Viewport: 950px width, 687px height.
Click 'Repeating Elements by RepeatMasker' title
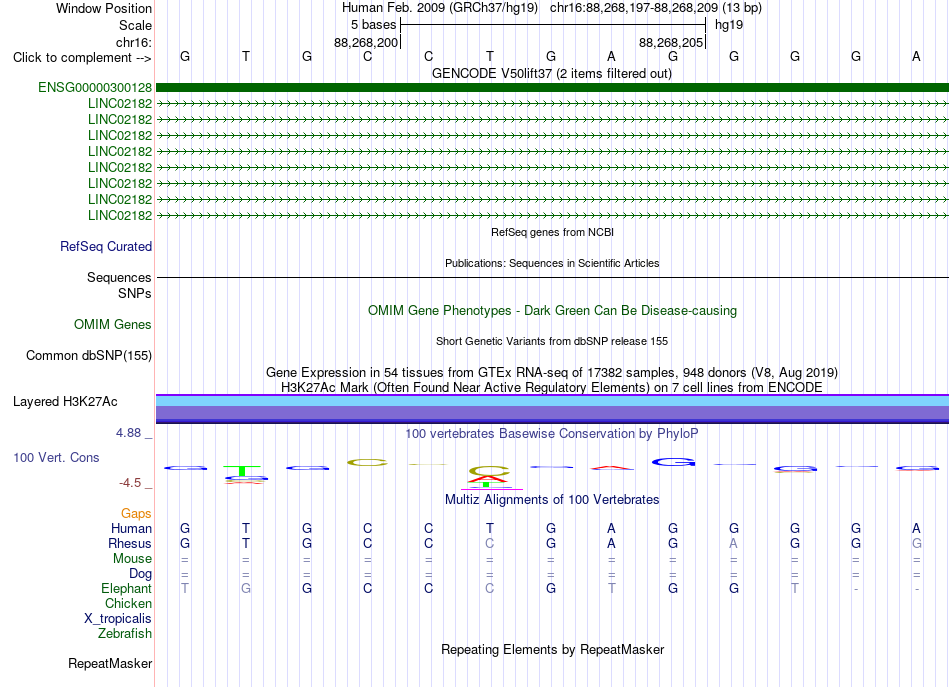click(552, 649)
